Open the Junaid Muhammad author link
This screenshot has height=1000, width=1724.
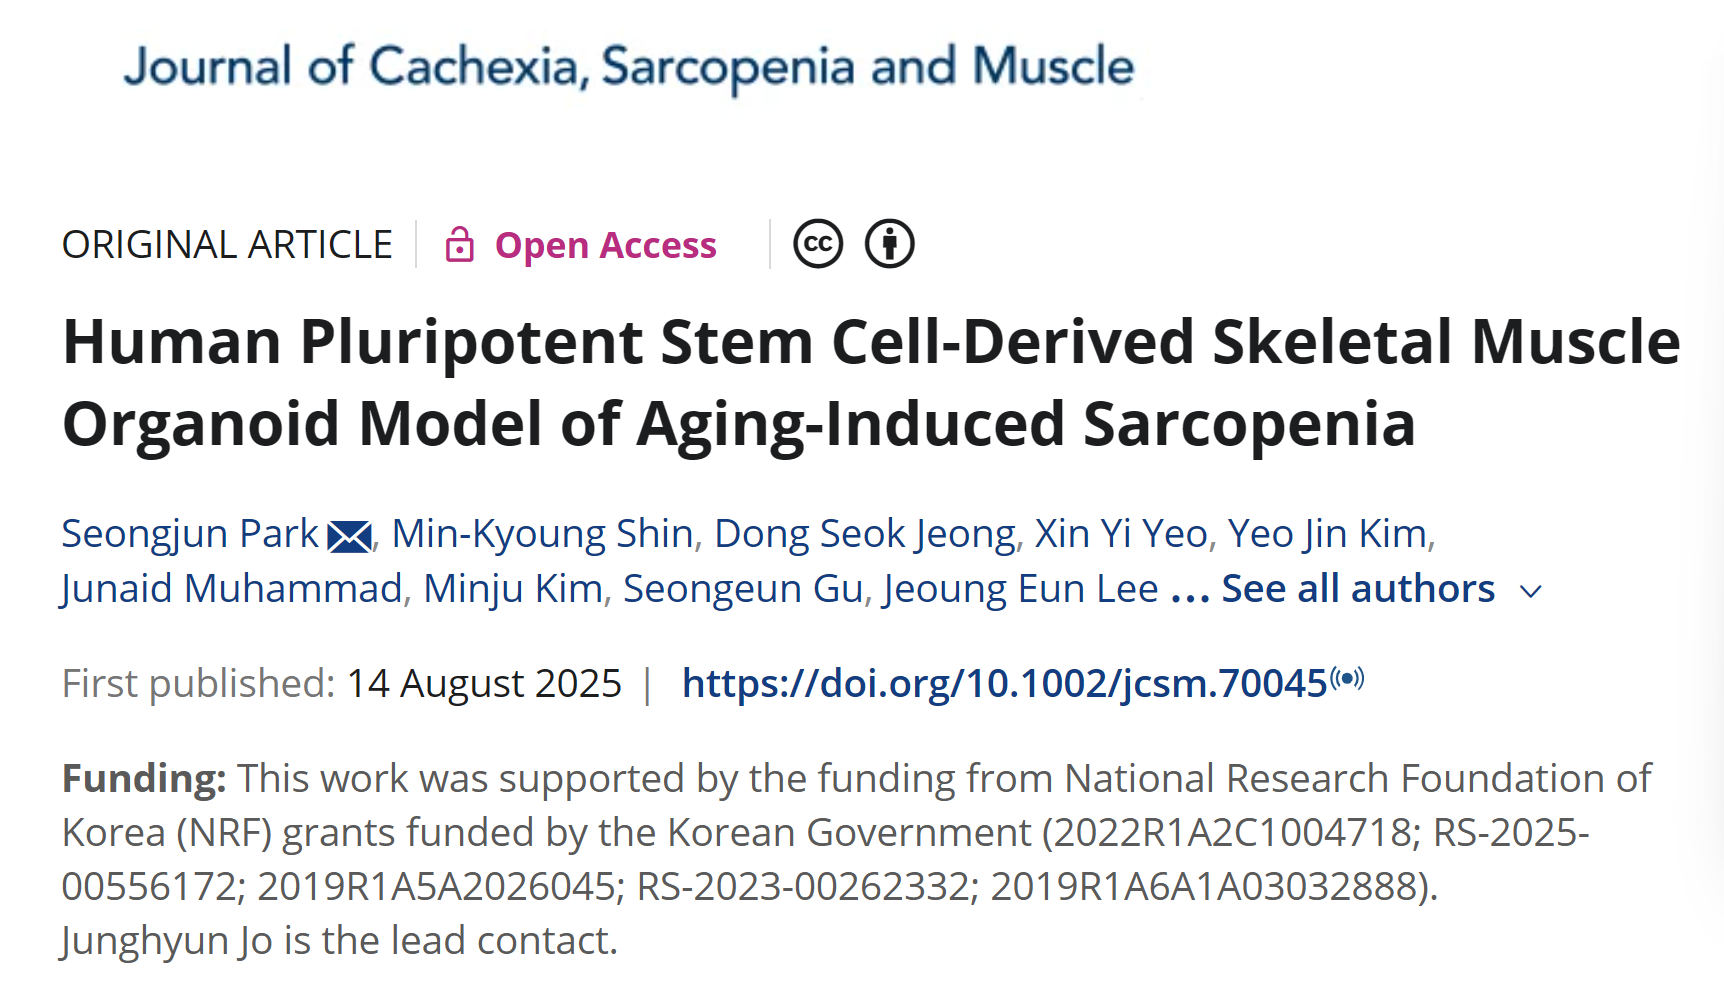click(232, 589)
